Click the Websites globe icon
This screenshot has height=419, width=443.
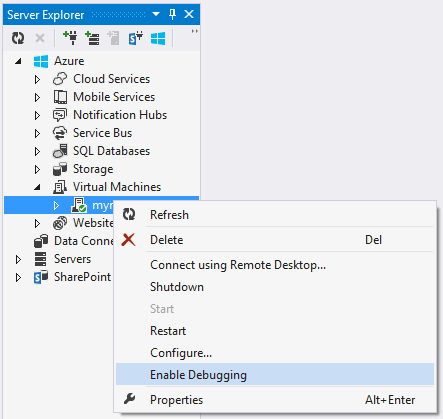60,223
